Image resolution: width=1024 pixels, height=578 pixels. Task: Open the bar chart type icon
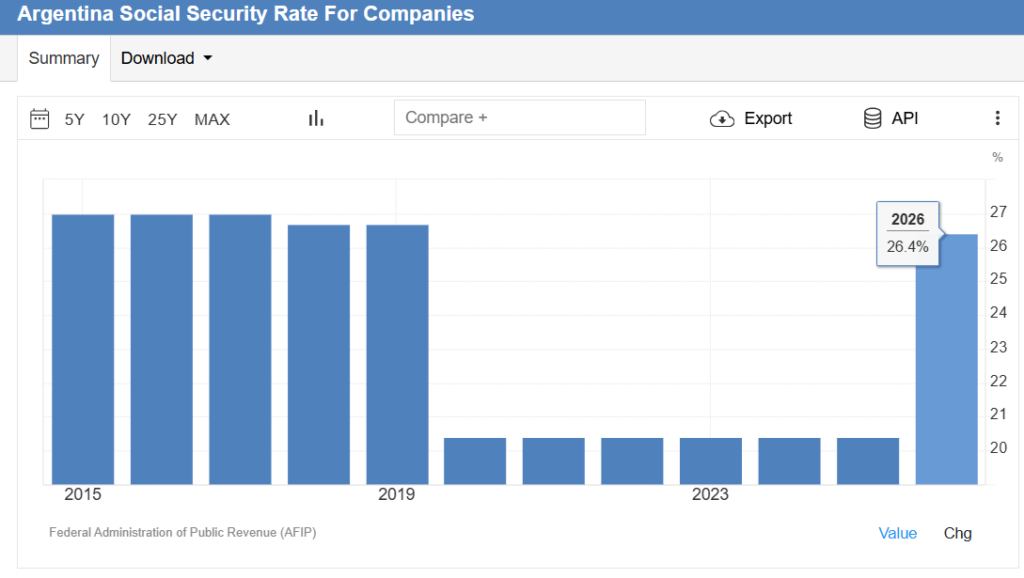click(316, 118)
